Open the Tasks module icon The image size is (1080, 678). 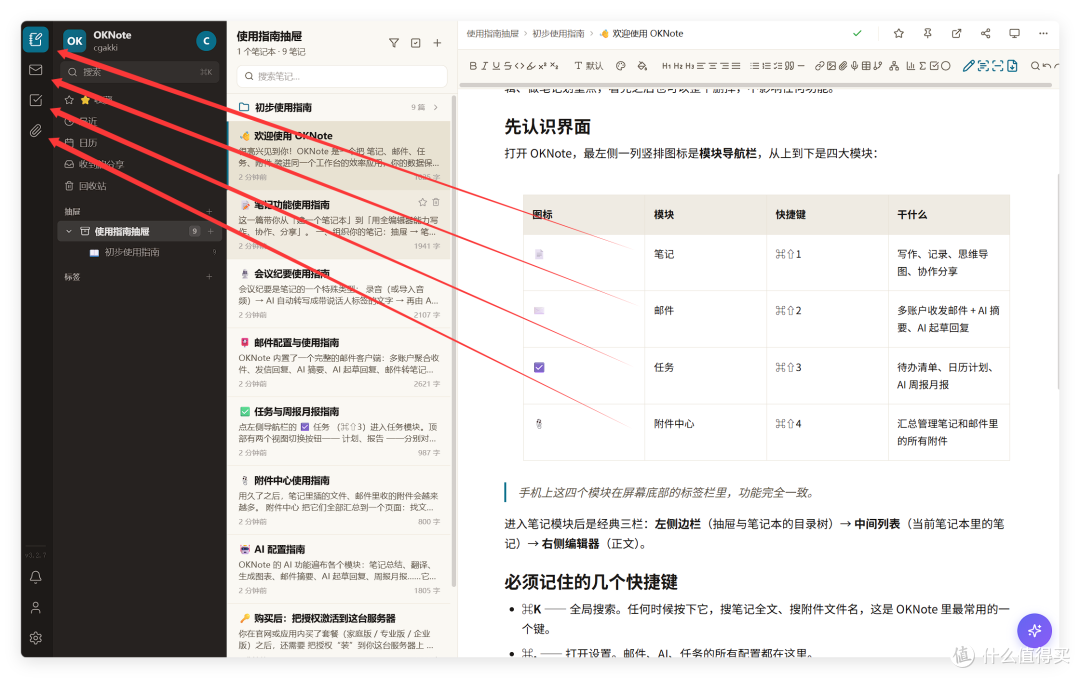point(36,100)
